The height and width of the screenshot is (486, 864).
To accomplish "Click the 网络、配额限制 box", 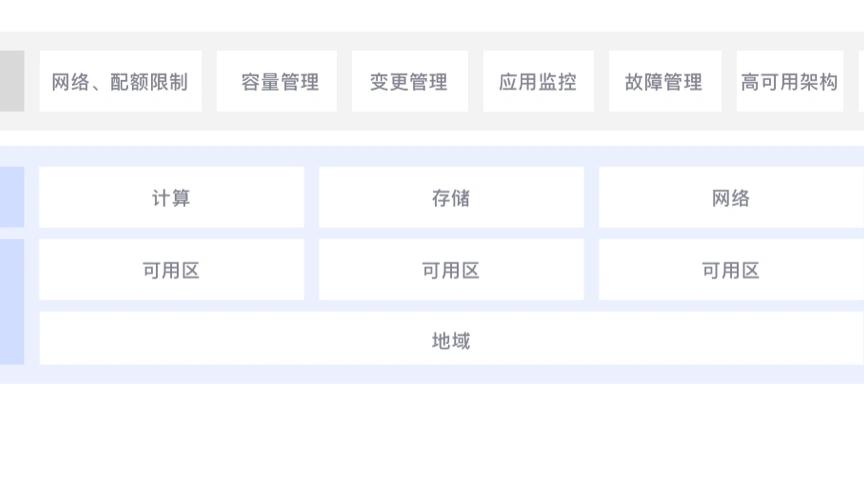I will (x=121, y=82).
